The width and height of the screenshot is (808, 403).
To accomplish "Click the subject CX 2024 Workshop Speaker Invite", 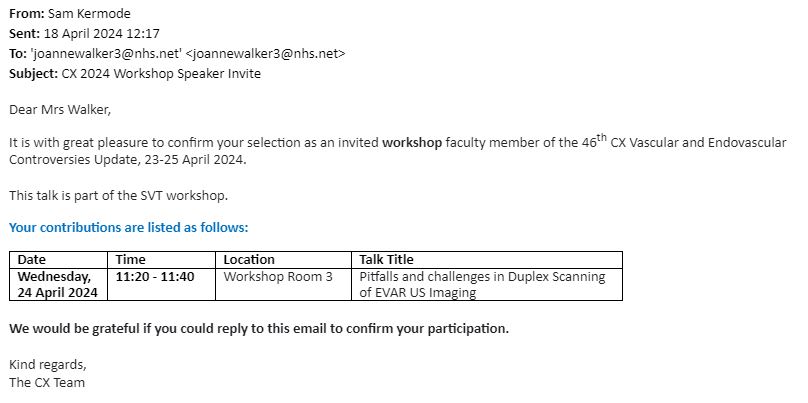I will click(x=161, y=74).
